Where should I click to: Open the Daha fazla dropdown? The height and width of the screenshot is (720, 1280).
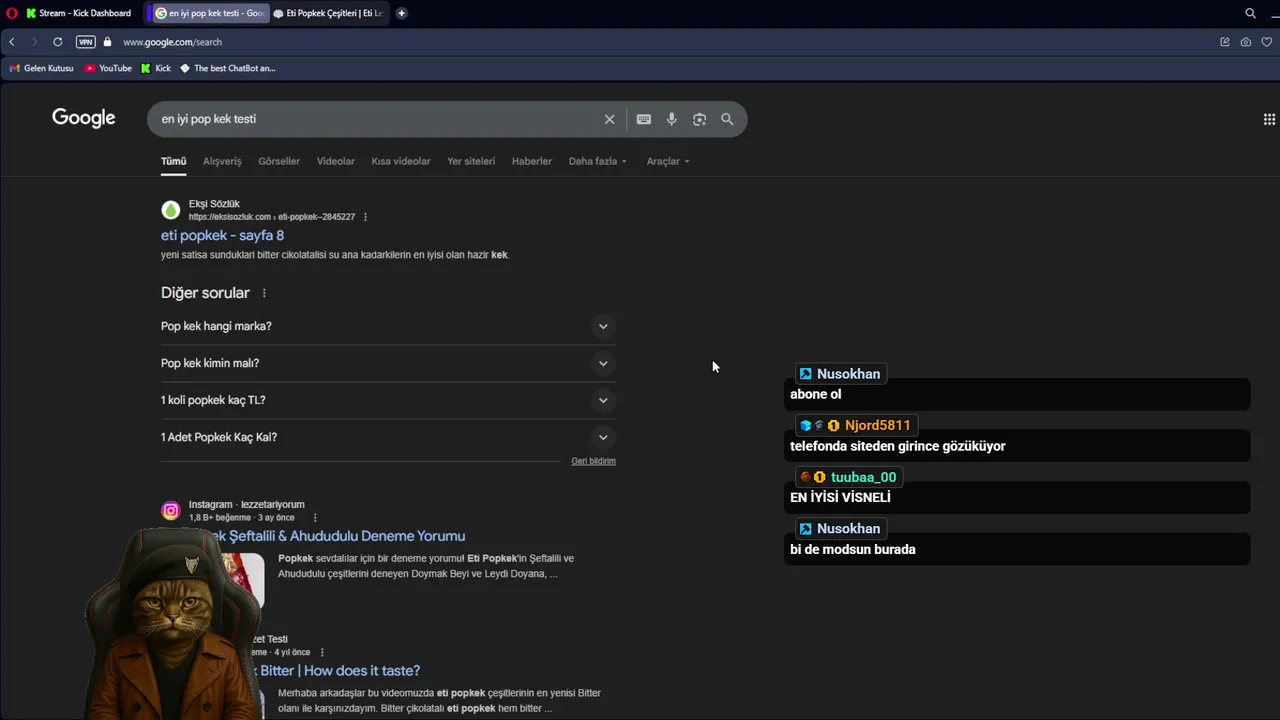point(598,161)
